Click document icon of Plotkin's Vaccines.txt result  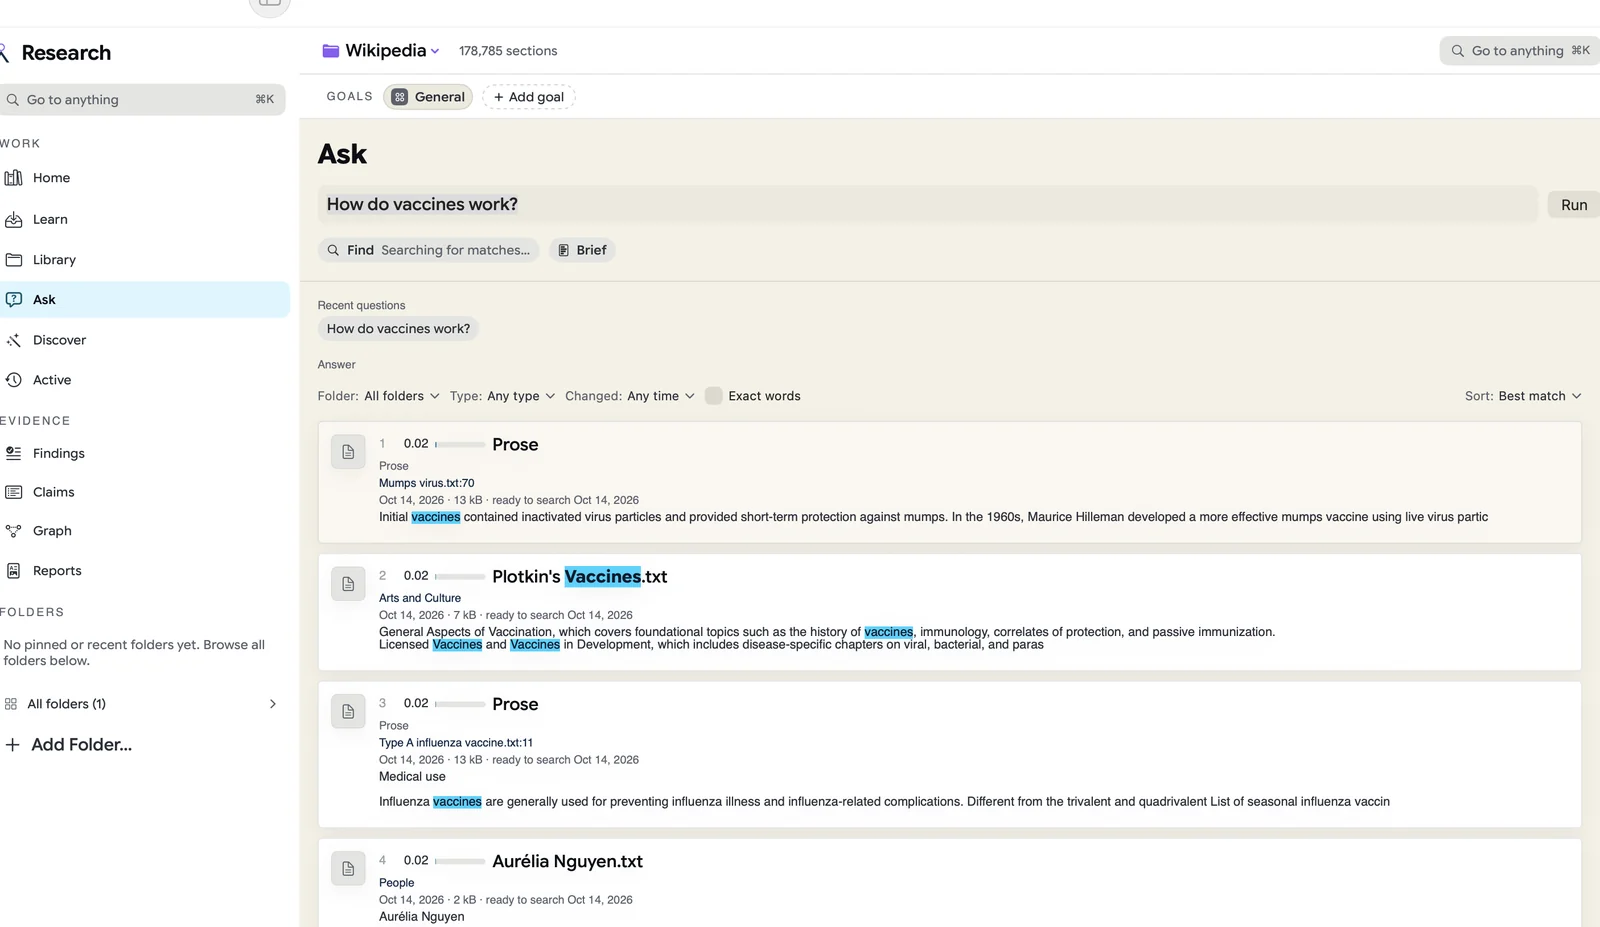[348, 584]
